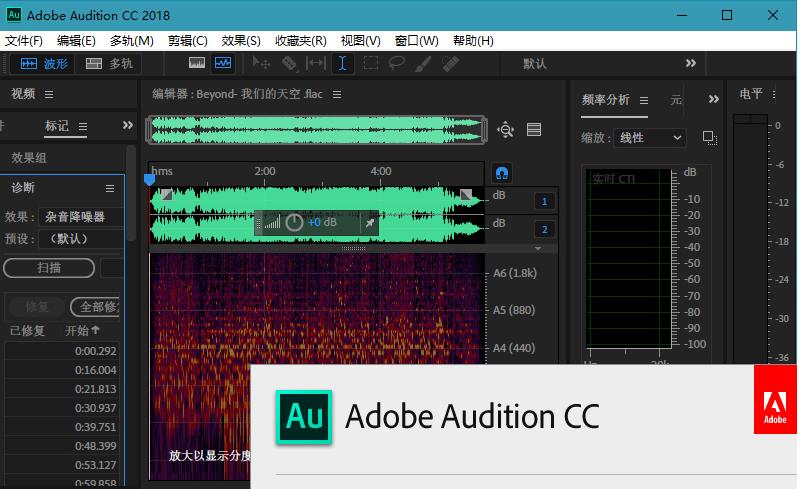Select the 效果组 panel tab

pos(29,158)
